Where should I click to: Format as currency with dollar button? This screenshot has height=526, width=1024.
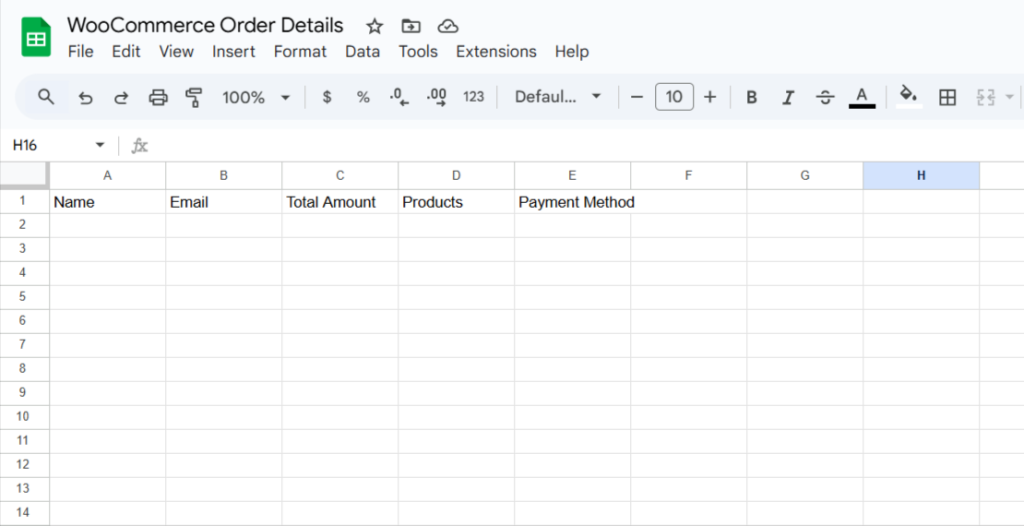pos(327,97)
